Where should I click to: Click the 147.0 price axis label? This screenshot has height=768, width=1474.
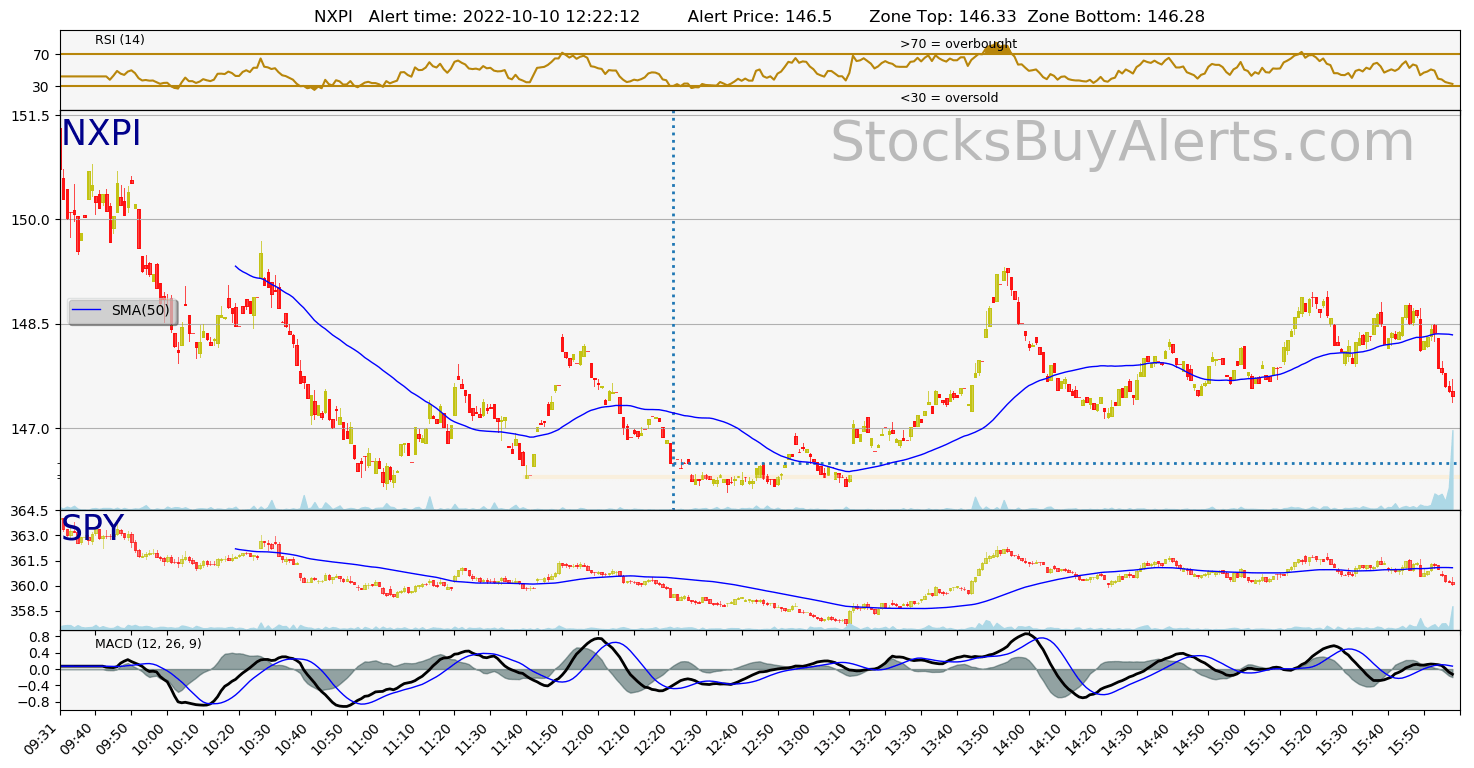pyautogui.click(x=31, y=428)
